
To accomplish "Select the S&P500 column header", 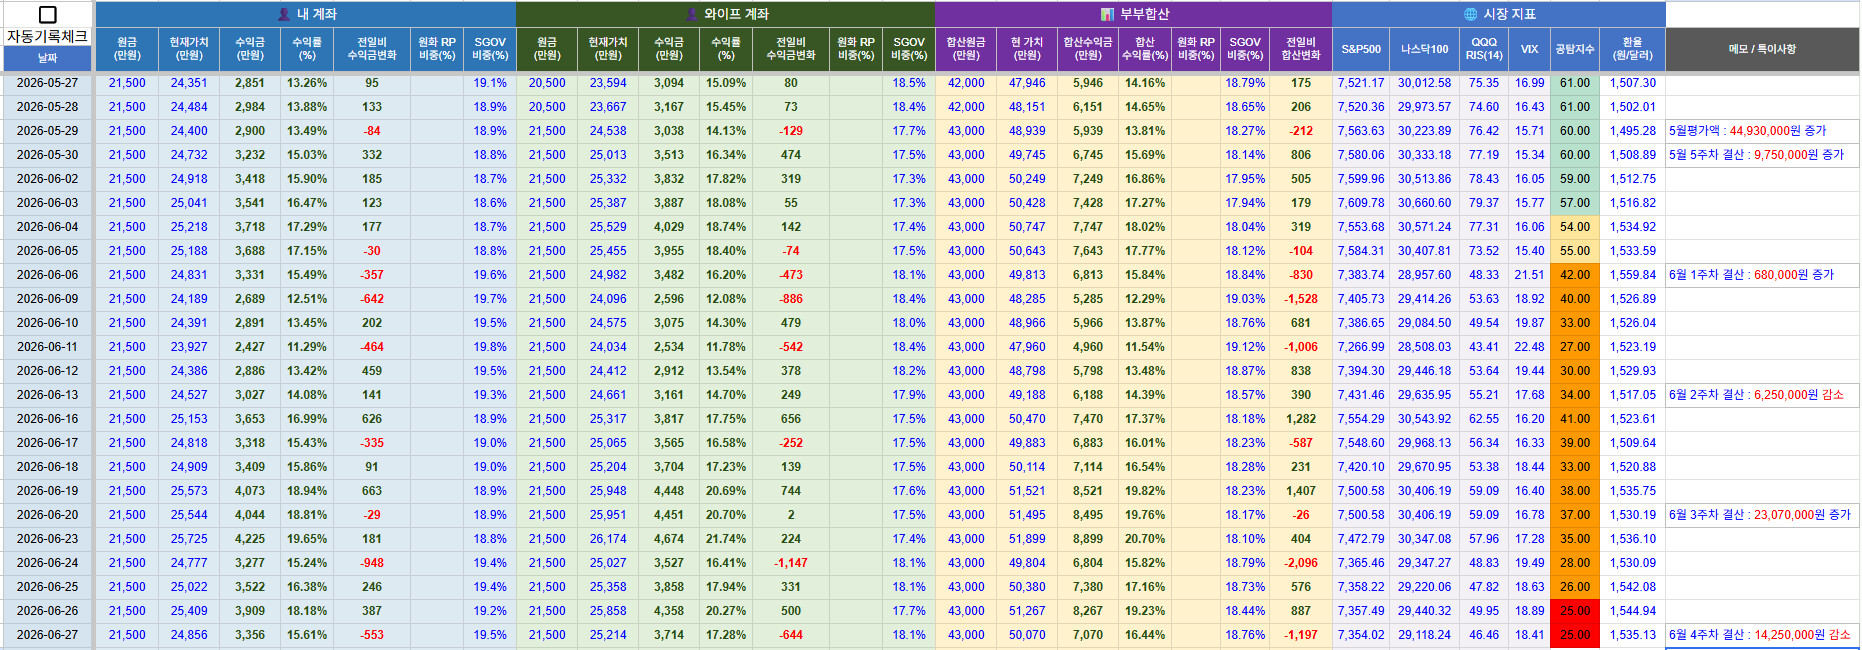I will click(1361, 49).
